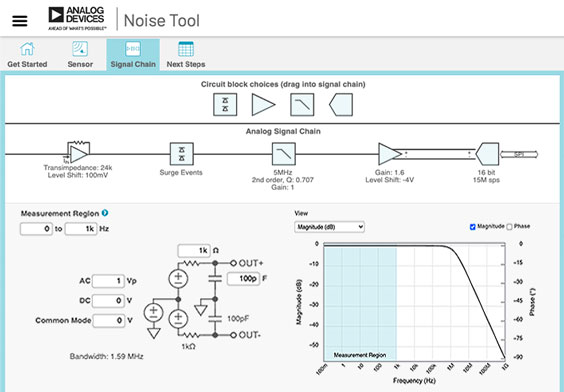Click the 100p capacitor value field
This screenshot has height=392, width=564.
tap(244, 278)
